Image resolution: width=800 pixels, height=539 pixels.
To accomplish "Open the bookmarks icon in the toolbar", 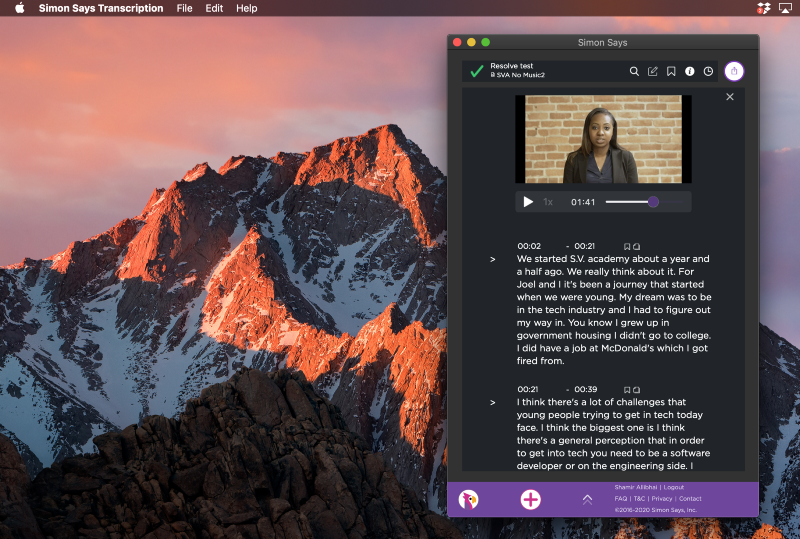I will (671, 71).
